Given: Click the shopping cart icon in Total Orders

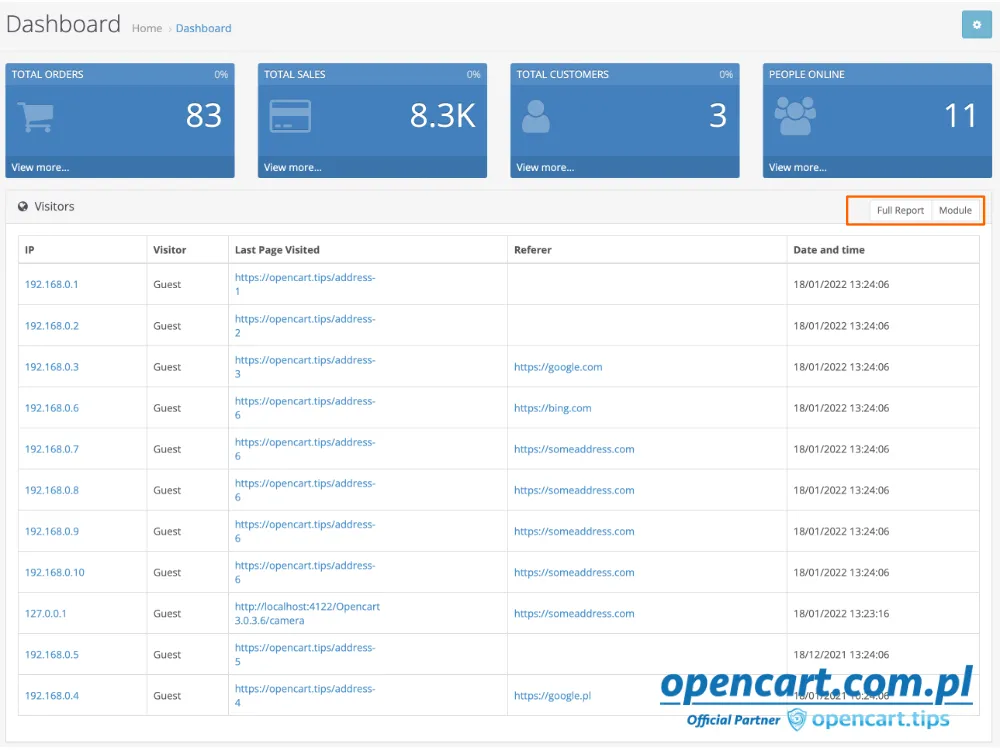Looking at the screenshot, I should coord(36,116).
